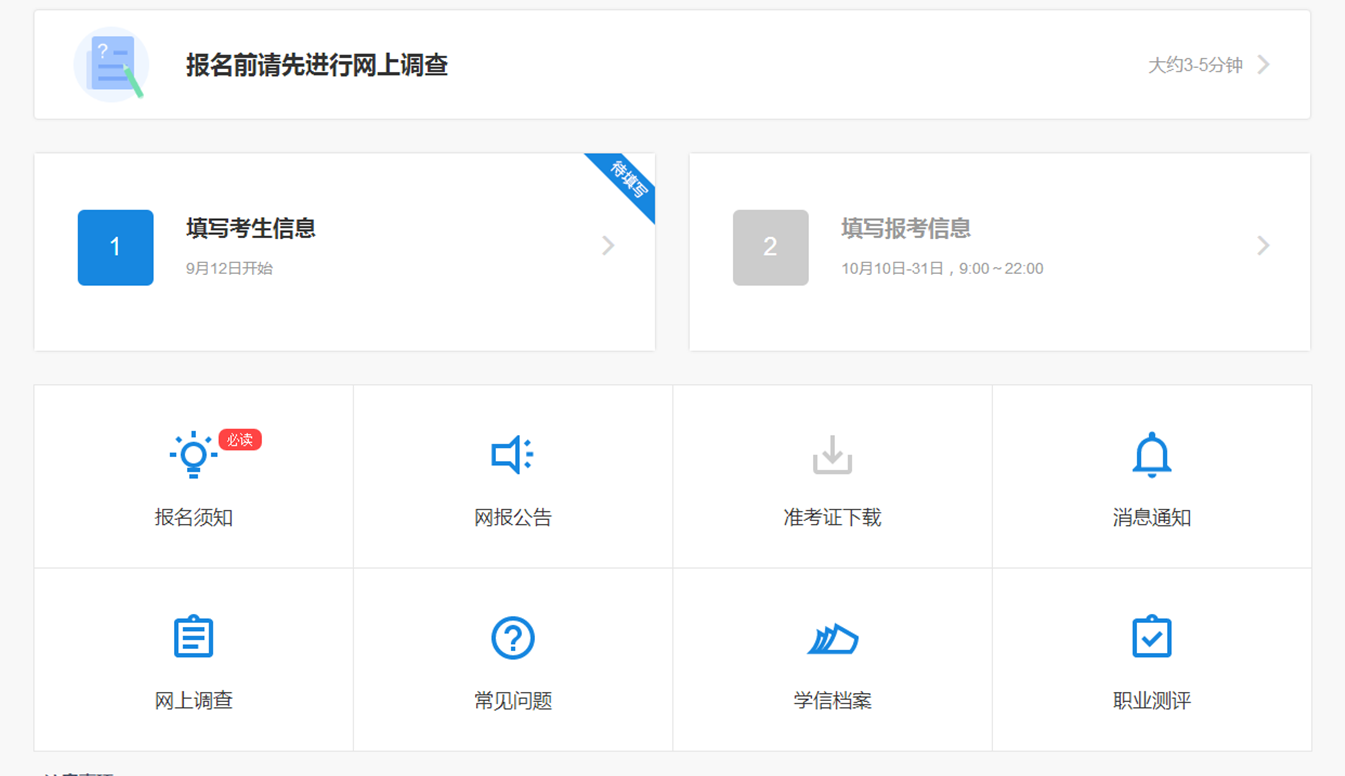Click the chevron arrow in 填写考生信息 card
The image size is (1345, 776).
[608, 246]
